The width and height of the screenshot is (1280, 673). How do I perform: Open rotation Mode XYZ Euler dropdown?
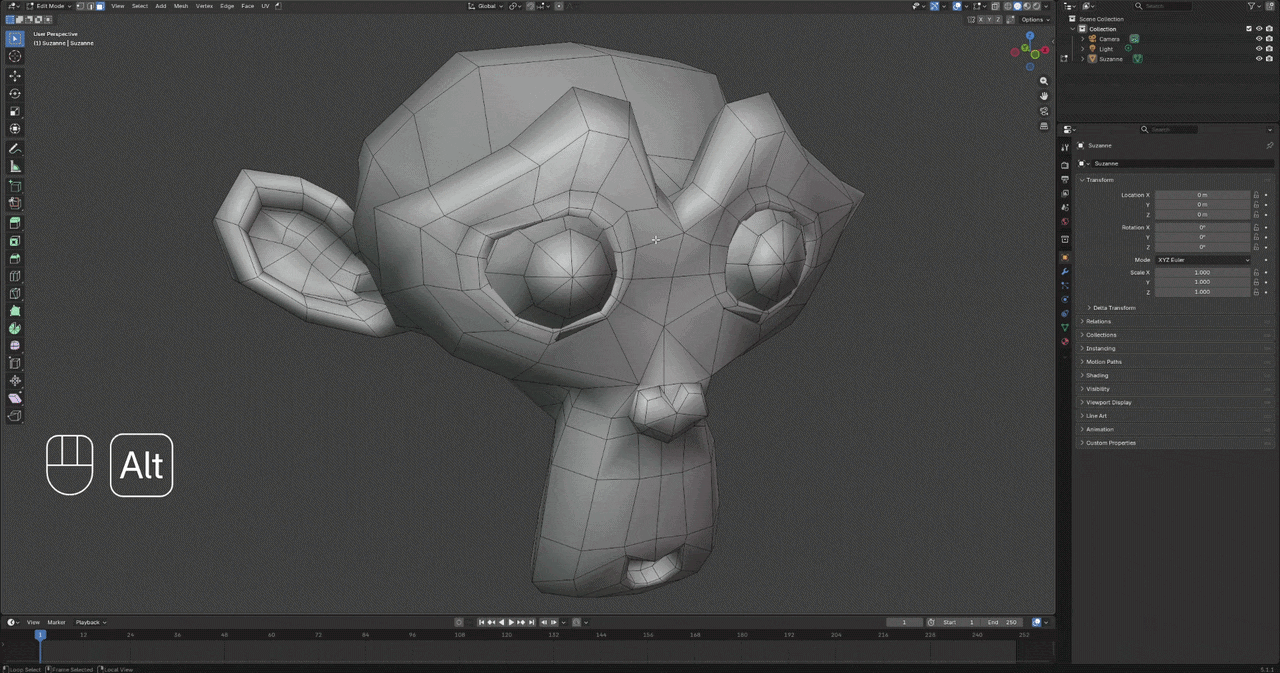(x=1203, y=260)
